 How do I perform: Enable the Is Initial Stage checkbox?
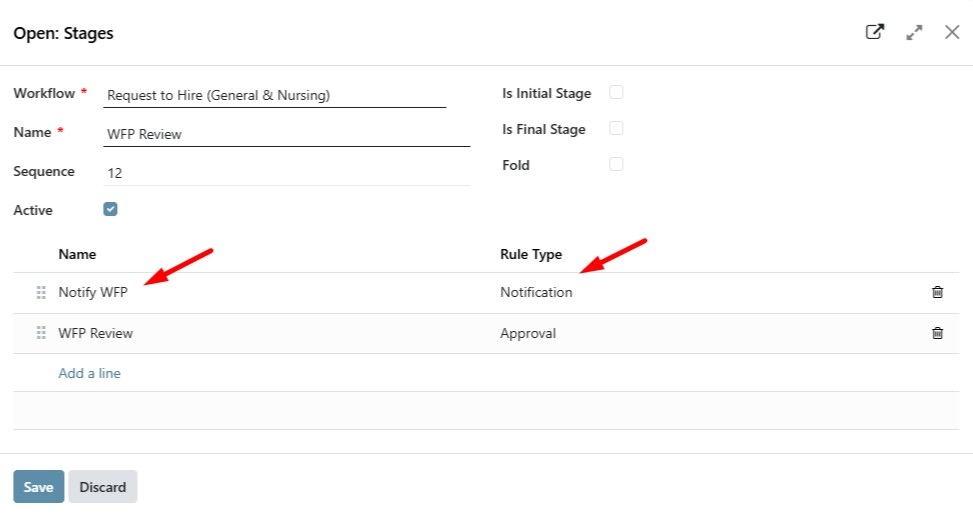point(616,92)
